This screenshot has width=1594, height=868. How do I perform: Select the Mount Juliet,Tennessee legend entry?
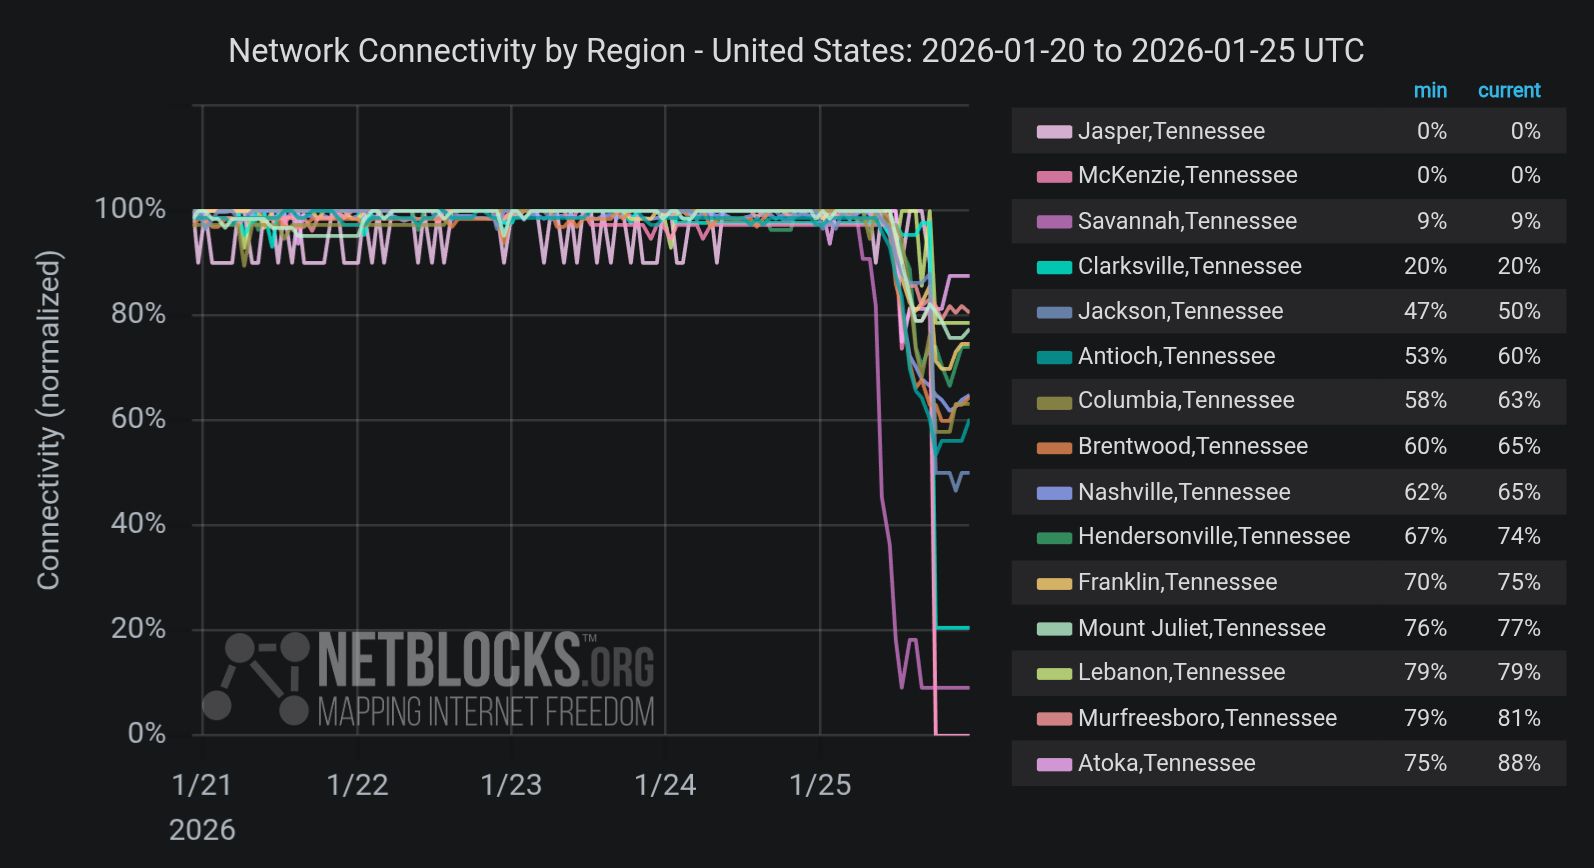click(1201, 628)
